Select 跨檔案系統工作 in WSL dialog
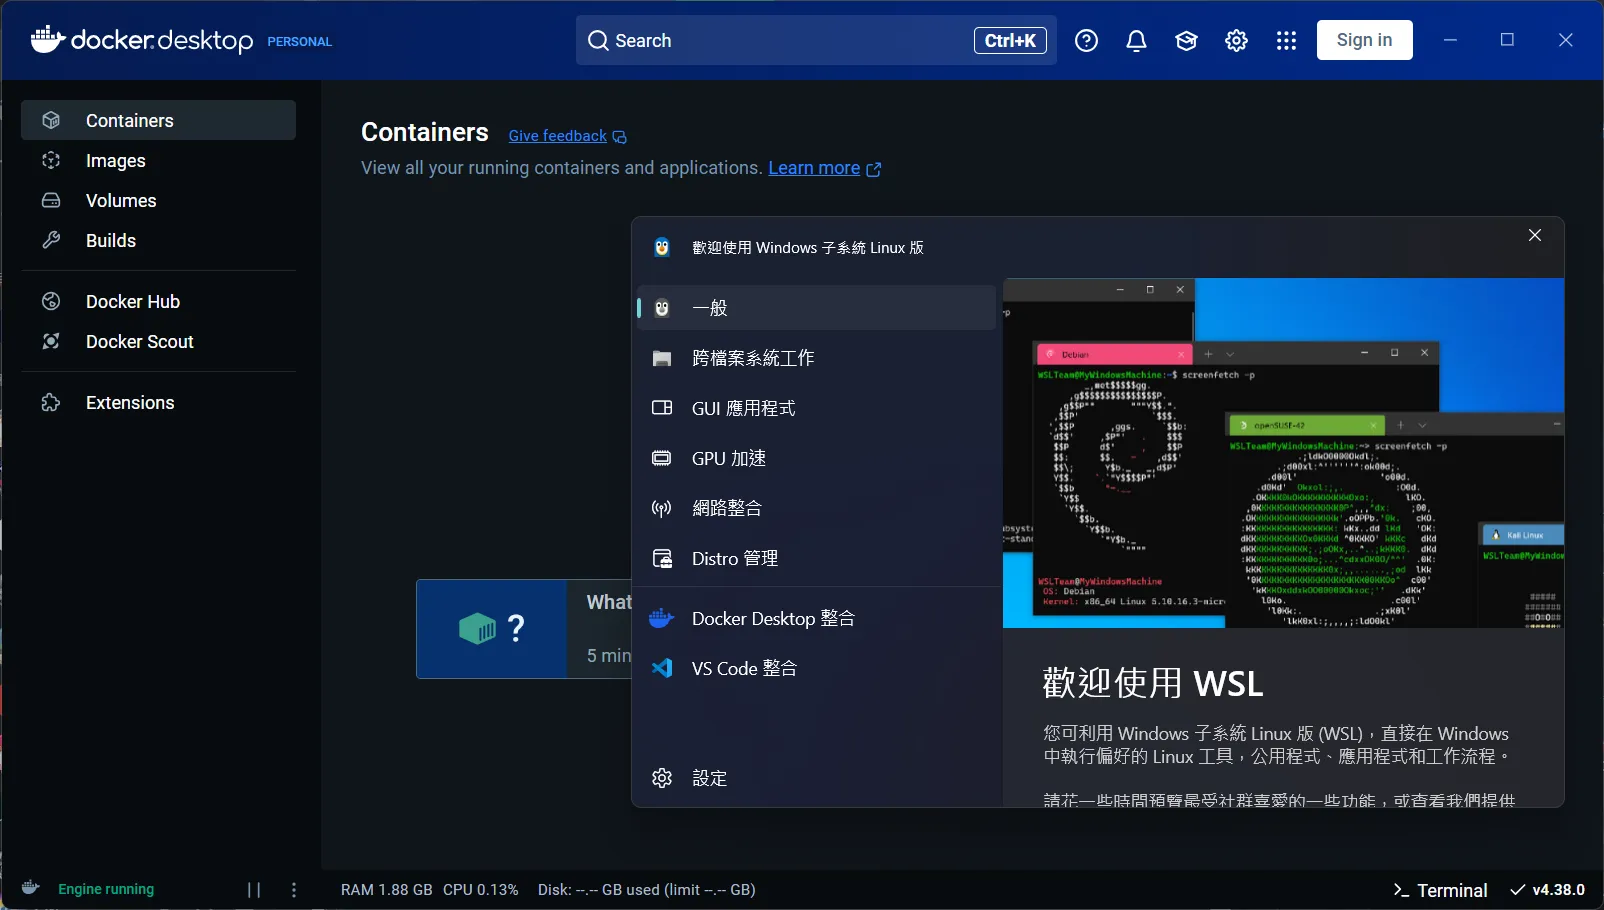1604x910 pixels. pos(816,358)
